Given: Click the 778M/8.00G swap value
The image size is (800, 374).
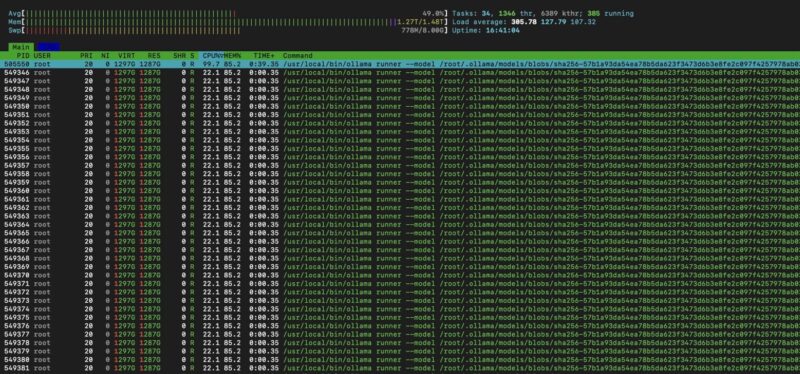Looking at the screenshot, I should 423,31.
